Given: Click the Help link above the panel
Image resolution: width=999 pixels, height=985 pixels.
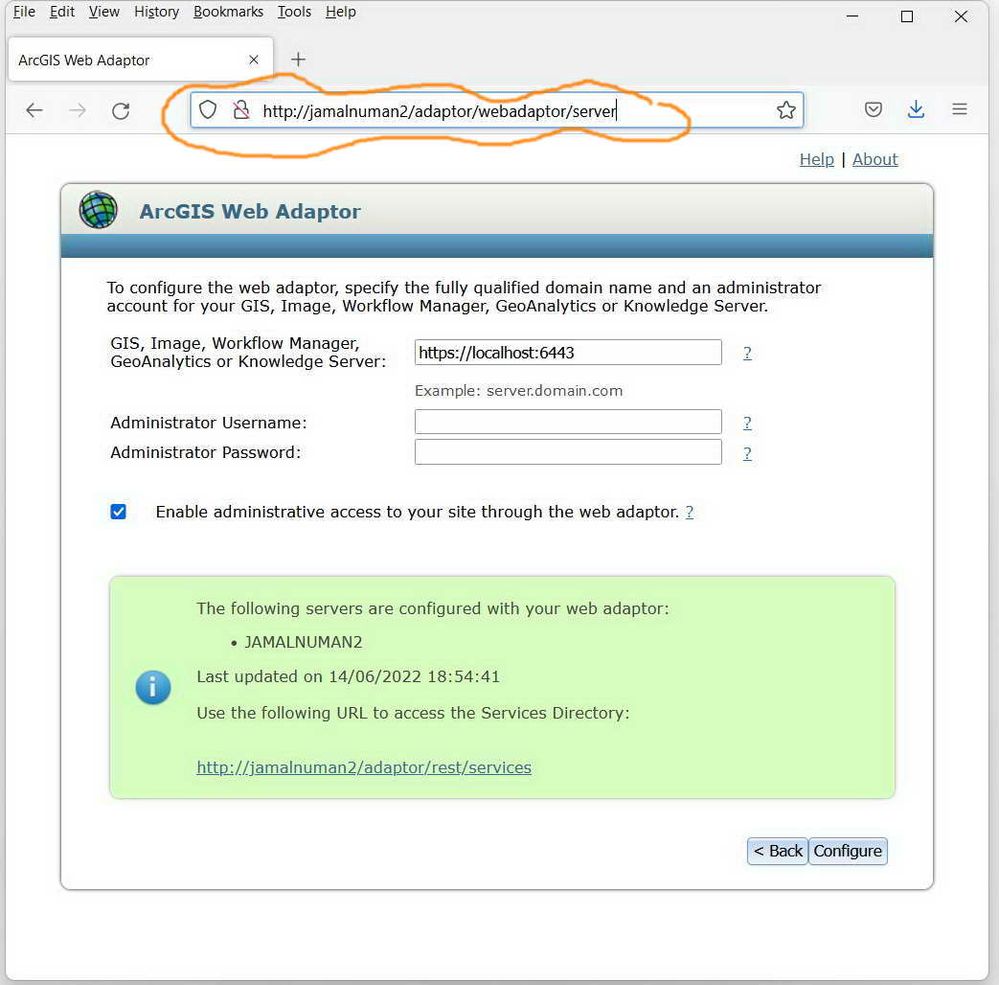Looking at the screenshot, I should (816, 159).
